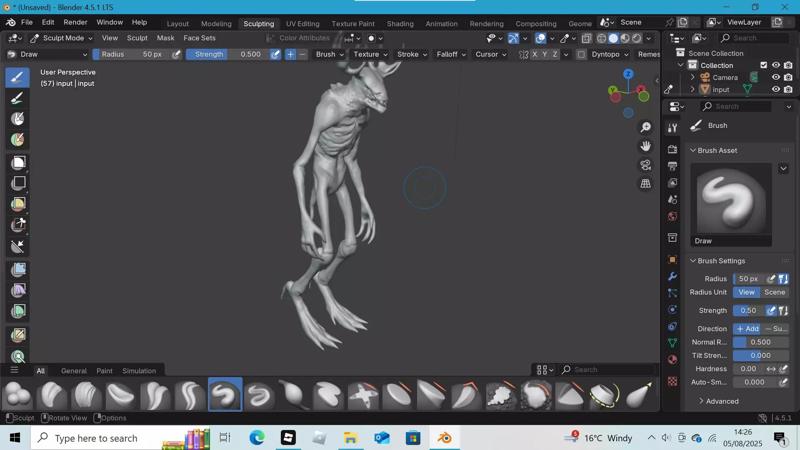Click the zoom magnifier viewport gizmo
The image size is (800, 450).
coord(646,127)
